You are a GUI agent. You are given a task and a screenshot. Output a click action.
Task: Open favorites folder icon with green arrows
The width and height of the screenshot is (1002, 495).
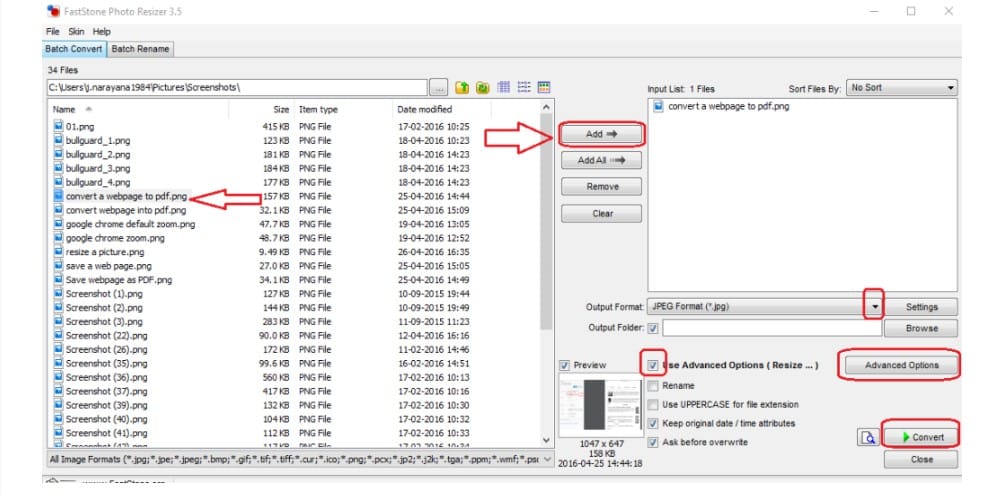click(x=482, y=88)
